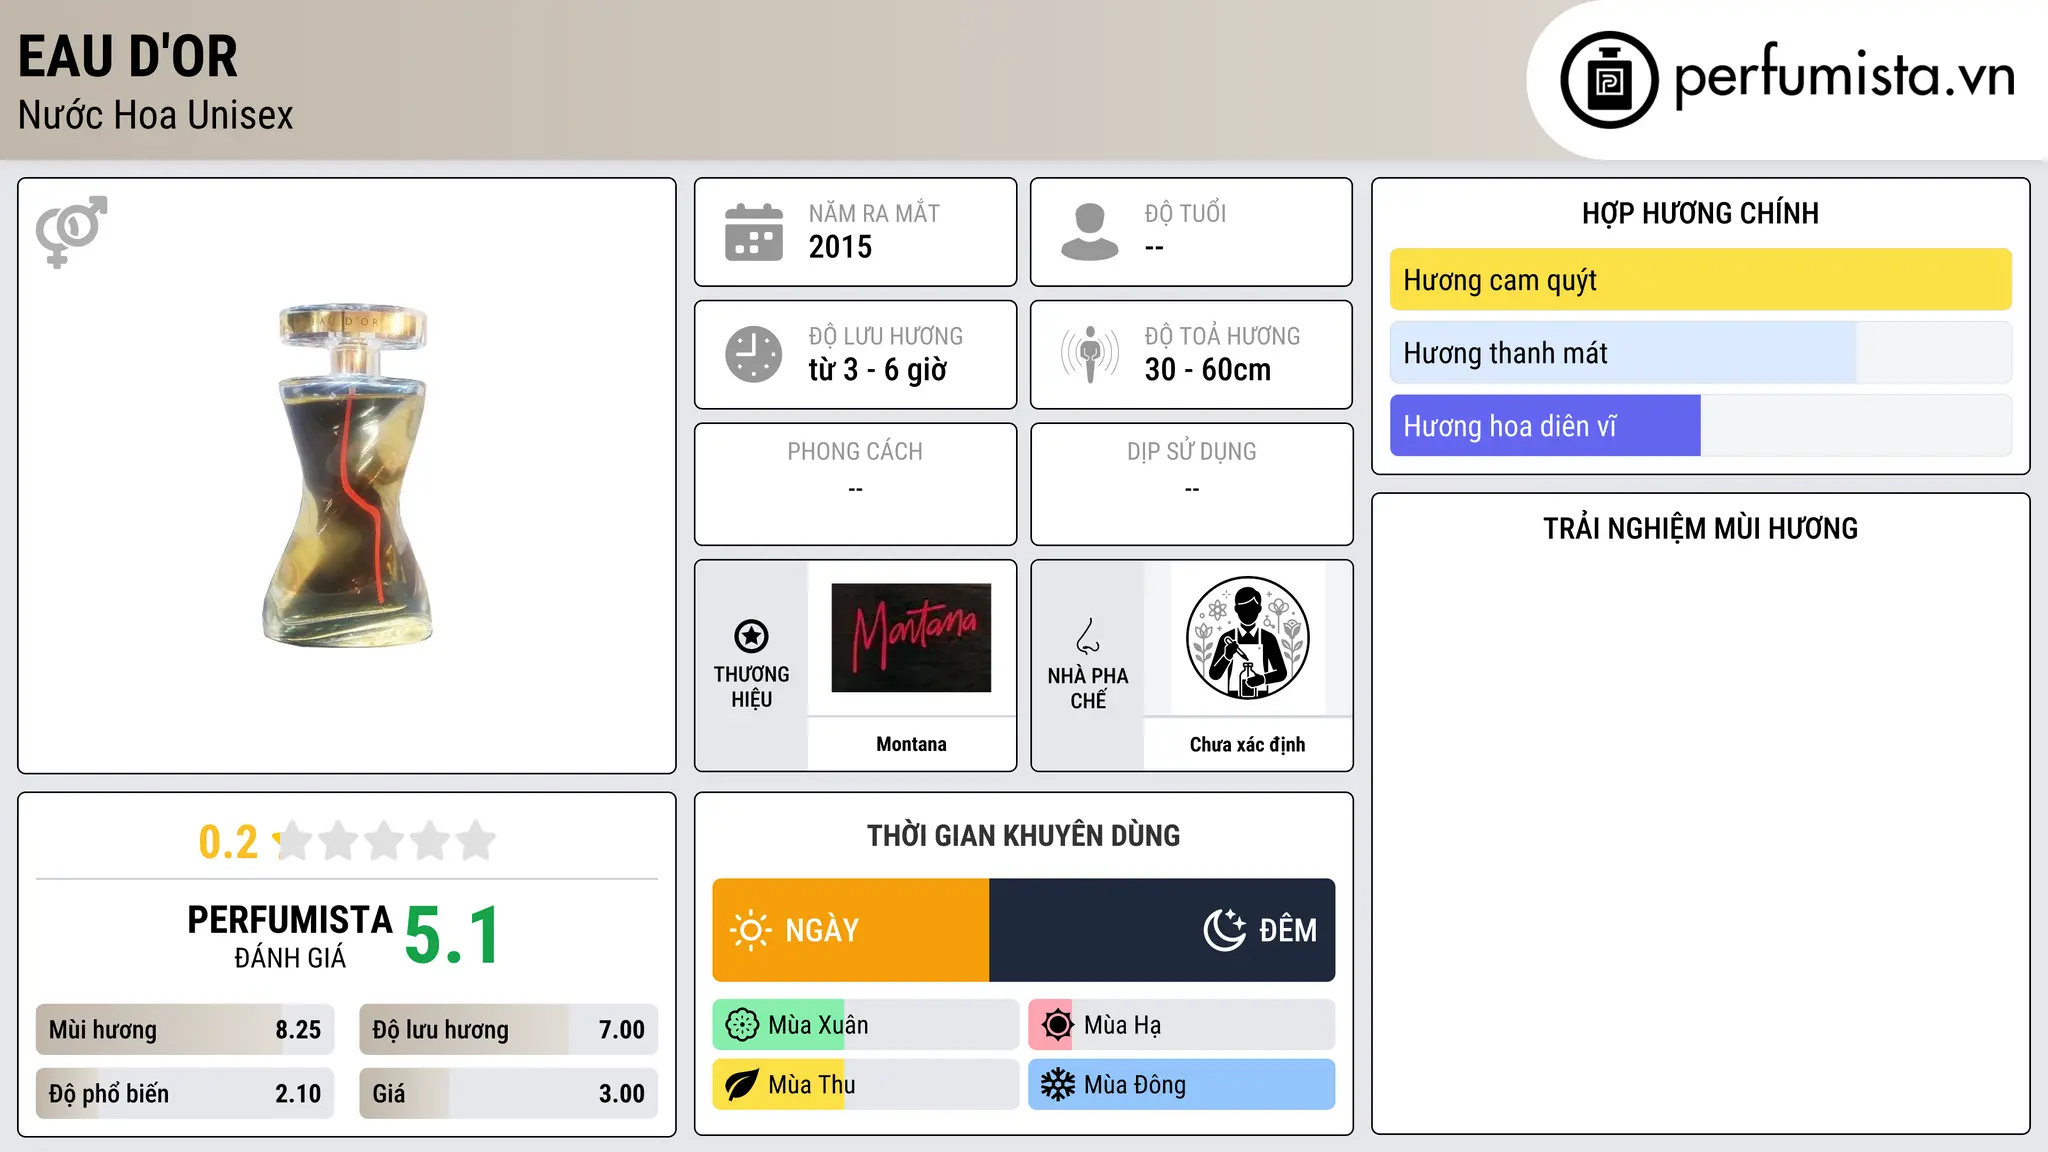Select the Ngày daytime segment
This screenshot has height=1152, width=2048.
(x=851, y=930)
